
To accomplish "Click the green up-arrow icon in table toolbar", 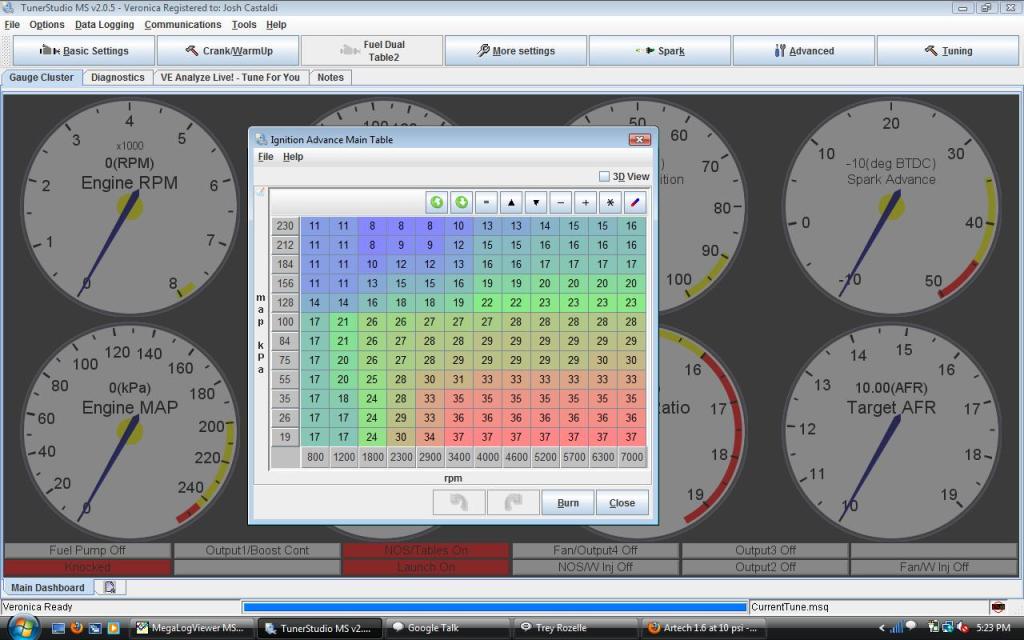I will click(x=436, y=202).
